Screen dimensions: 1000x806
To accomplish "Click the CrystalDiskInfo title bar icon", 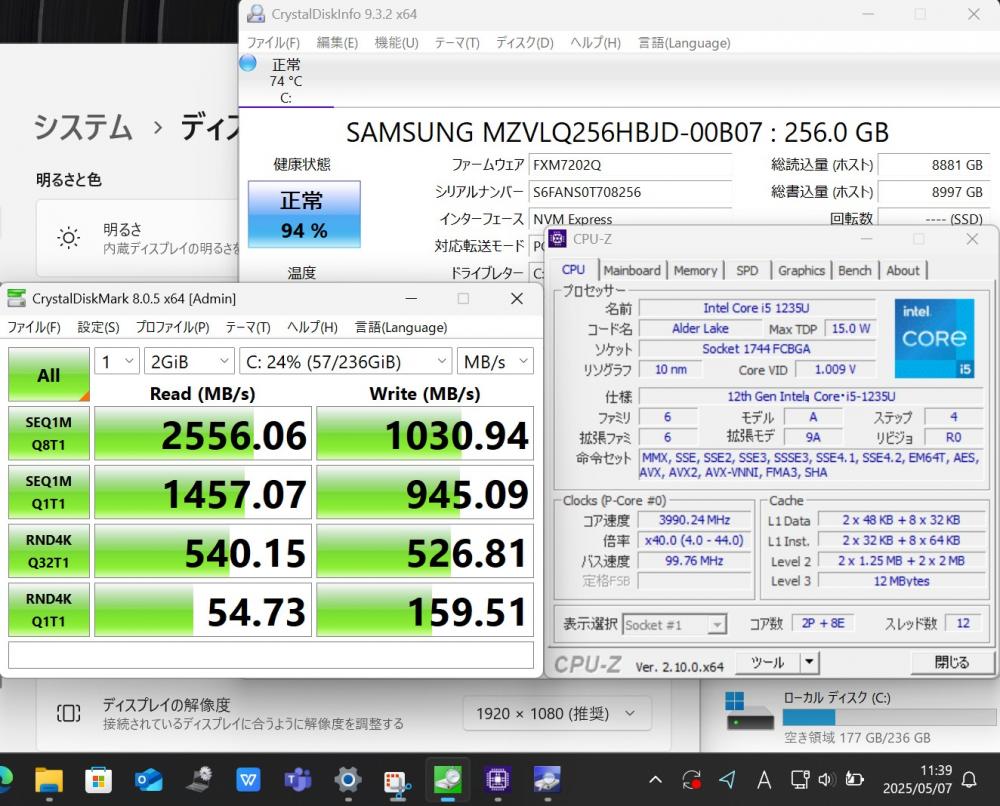I will 256,13.
